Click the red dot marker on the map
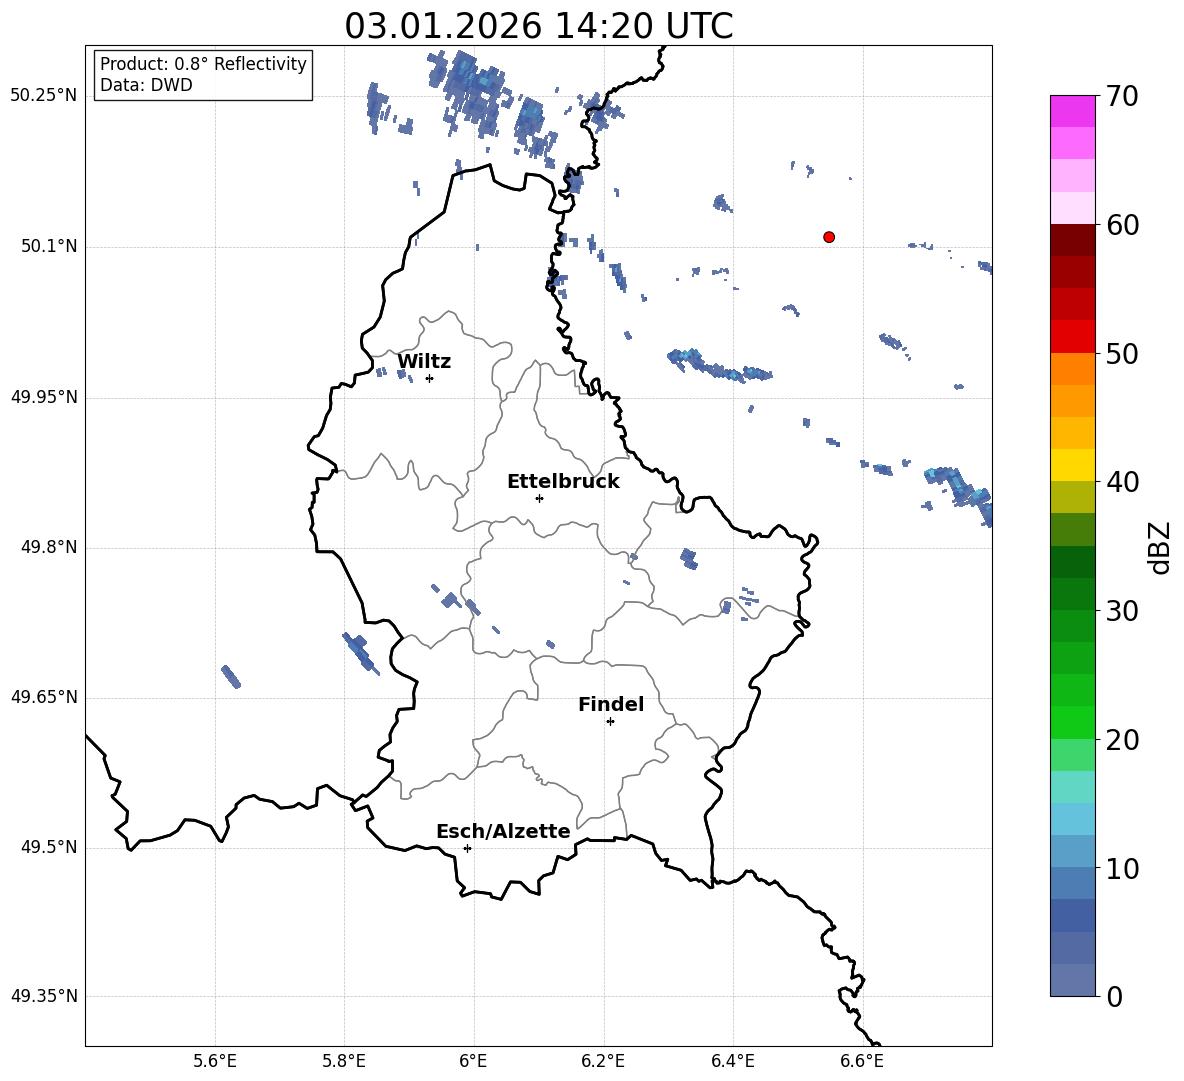This screenshot has height=1081, width=1184. [x=829, y=237]
